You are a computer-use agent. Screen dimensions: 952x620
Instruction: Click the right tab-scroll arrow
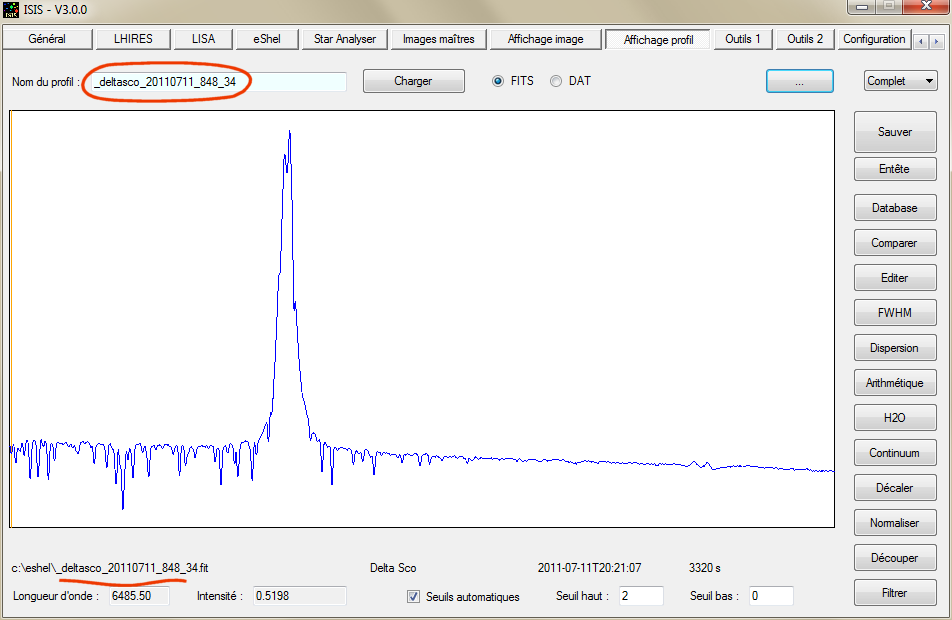click(937, 39)
